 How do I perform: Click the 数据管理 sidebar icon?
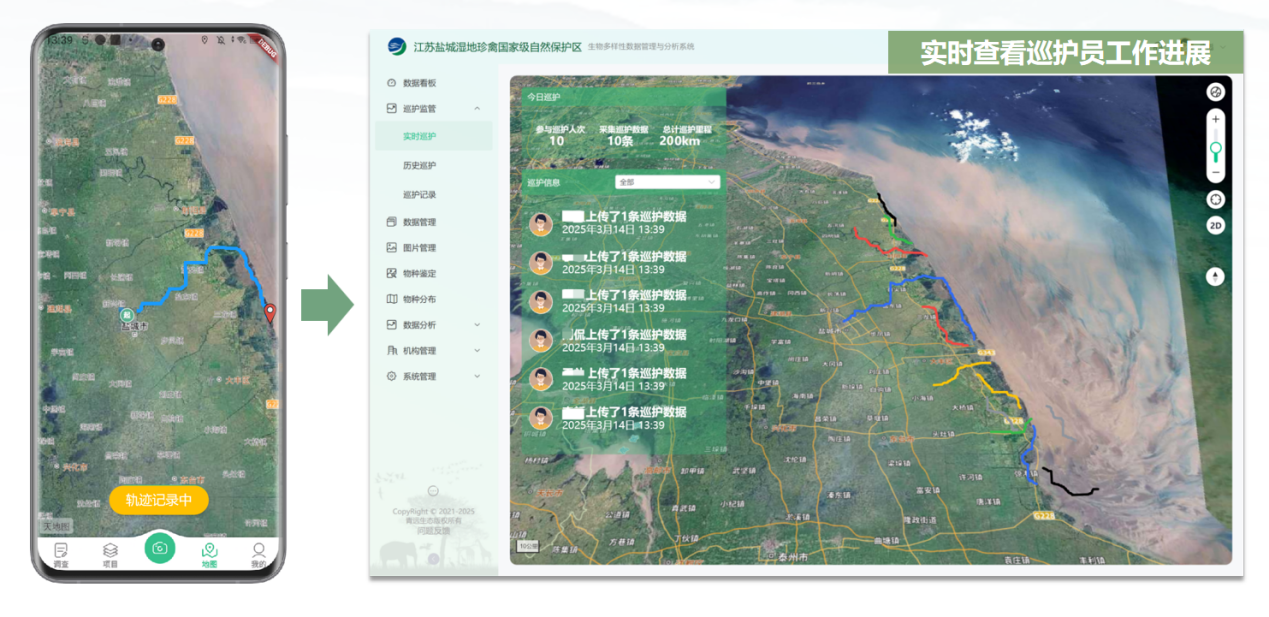pyautogui.click(x=392, y=222)
